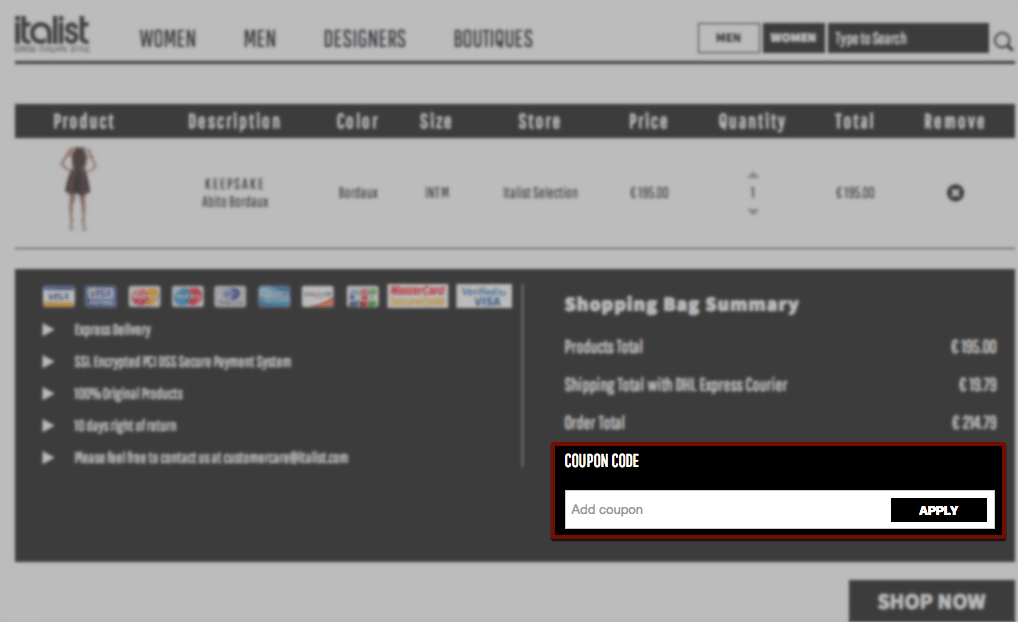Open the BOUTIQUES menu
The width and height of the screenshot is (1018, 622).
pos(493,39)
